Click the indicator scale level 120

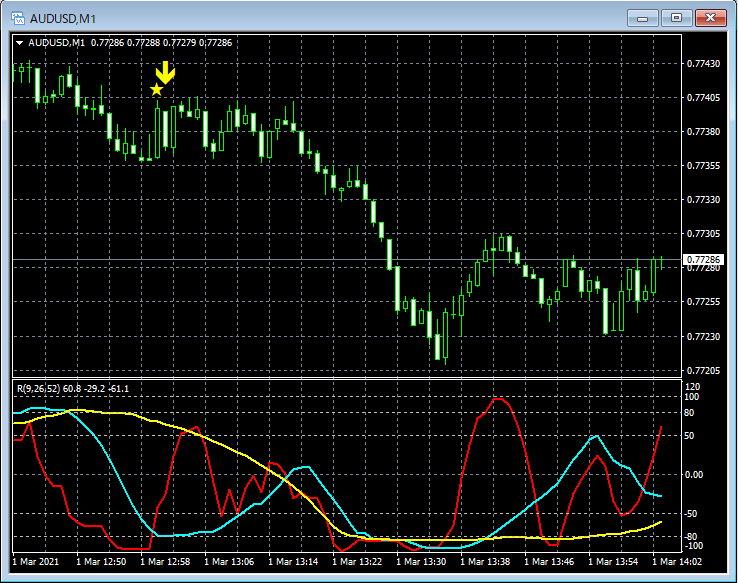[692, 387]
